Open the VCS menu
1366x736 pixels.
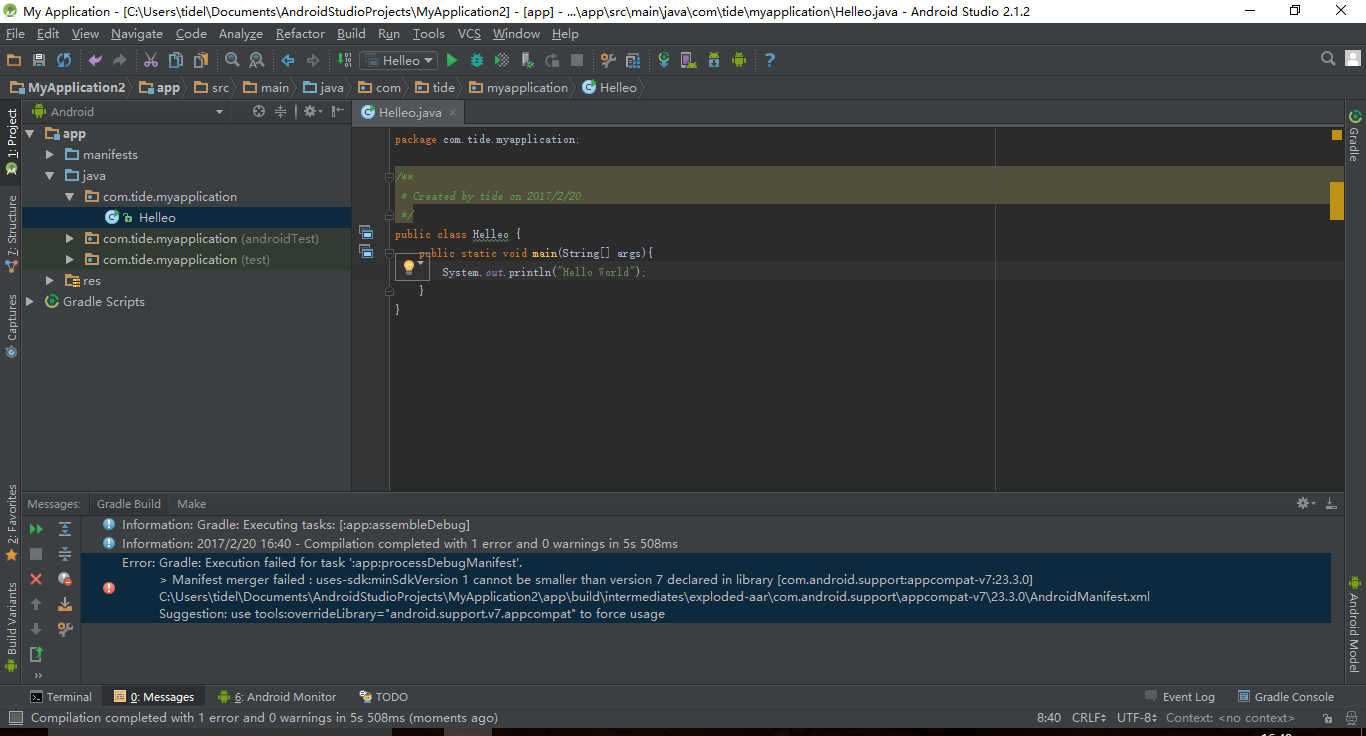click(x=470, y=34)
